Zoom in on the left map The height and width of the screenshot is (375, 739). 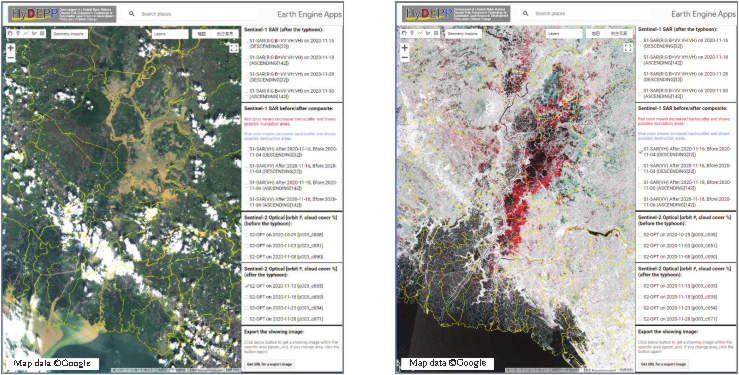[x=11, y=48]
